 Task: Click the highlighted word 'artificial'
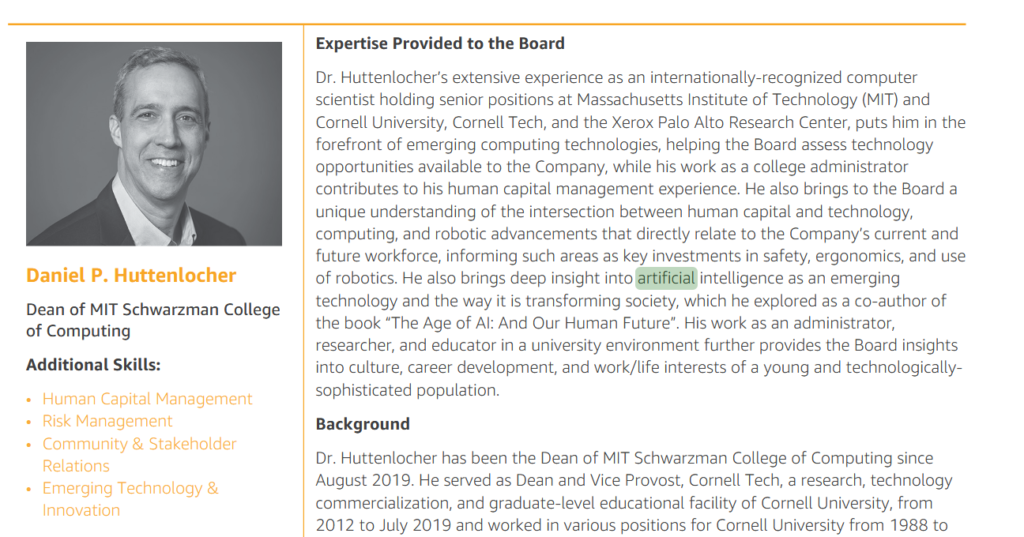(666, 278)
